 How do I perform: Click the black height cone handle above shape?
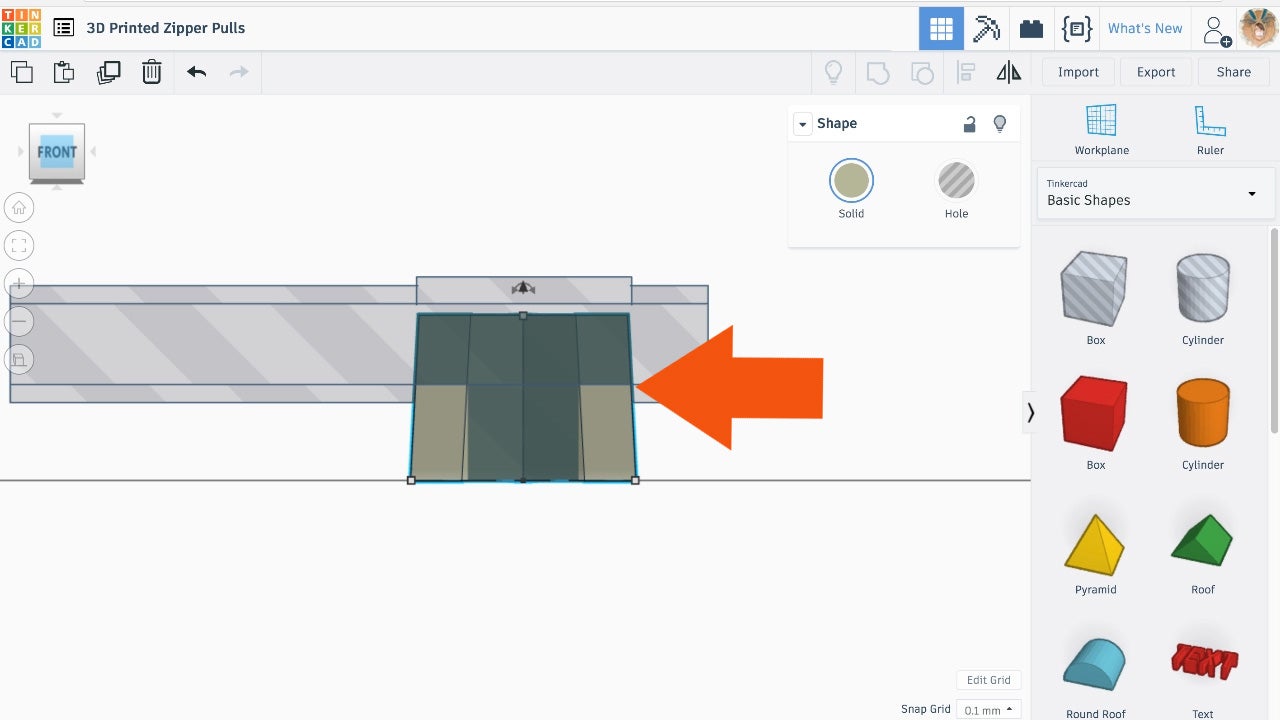[x=523, y=288]
